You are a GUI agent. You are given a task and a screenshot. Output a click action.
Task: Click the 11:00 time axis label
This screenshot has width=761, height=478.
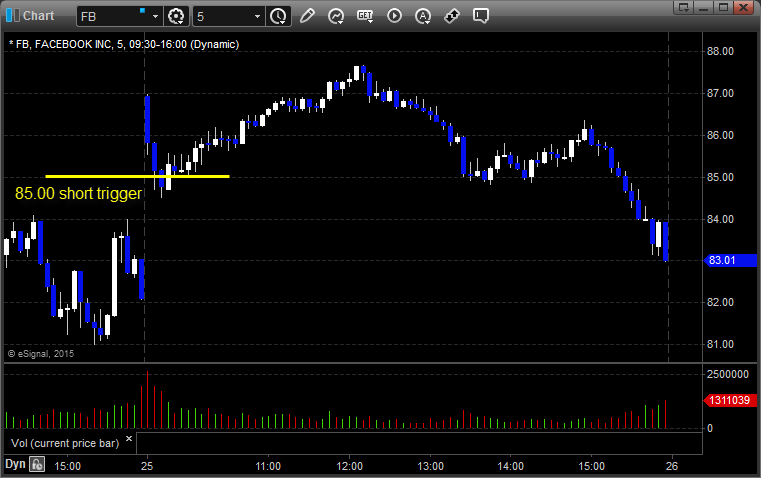click(x=268, y=466)
